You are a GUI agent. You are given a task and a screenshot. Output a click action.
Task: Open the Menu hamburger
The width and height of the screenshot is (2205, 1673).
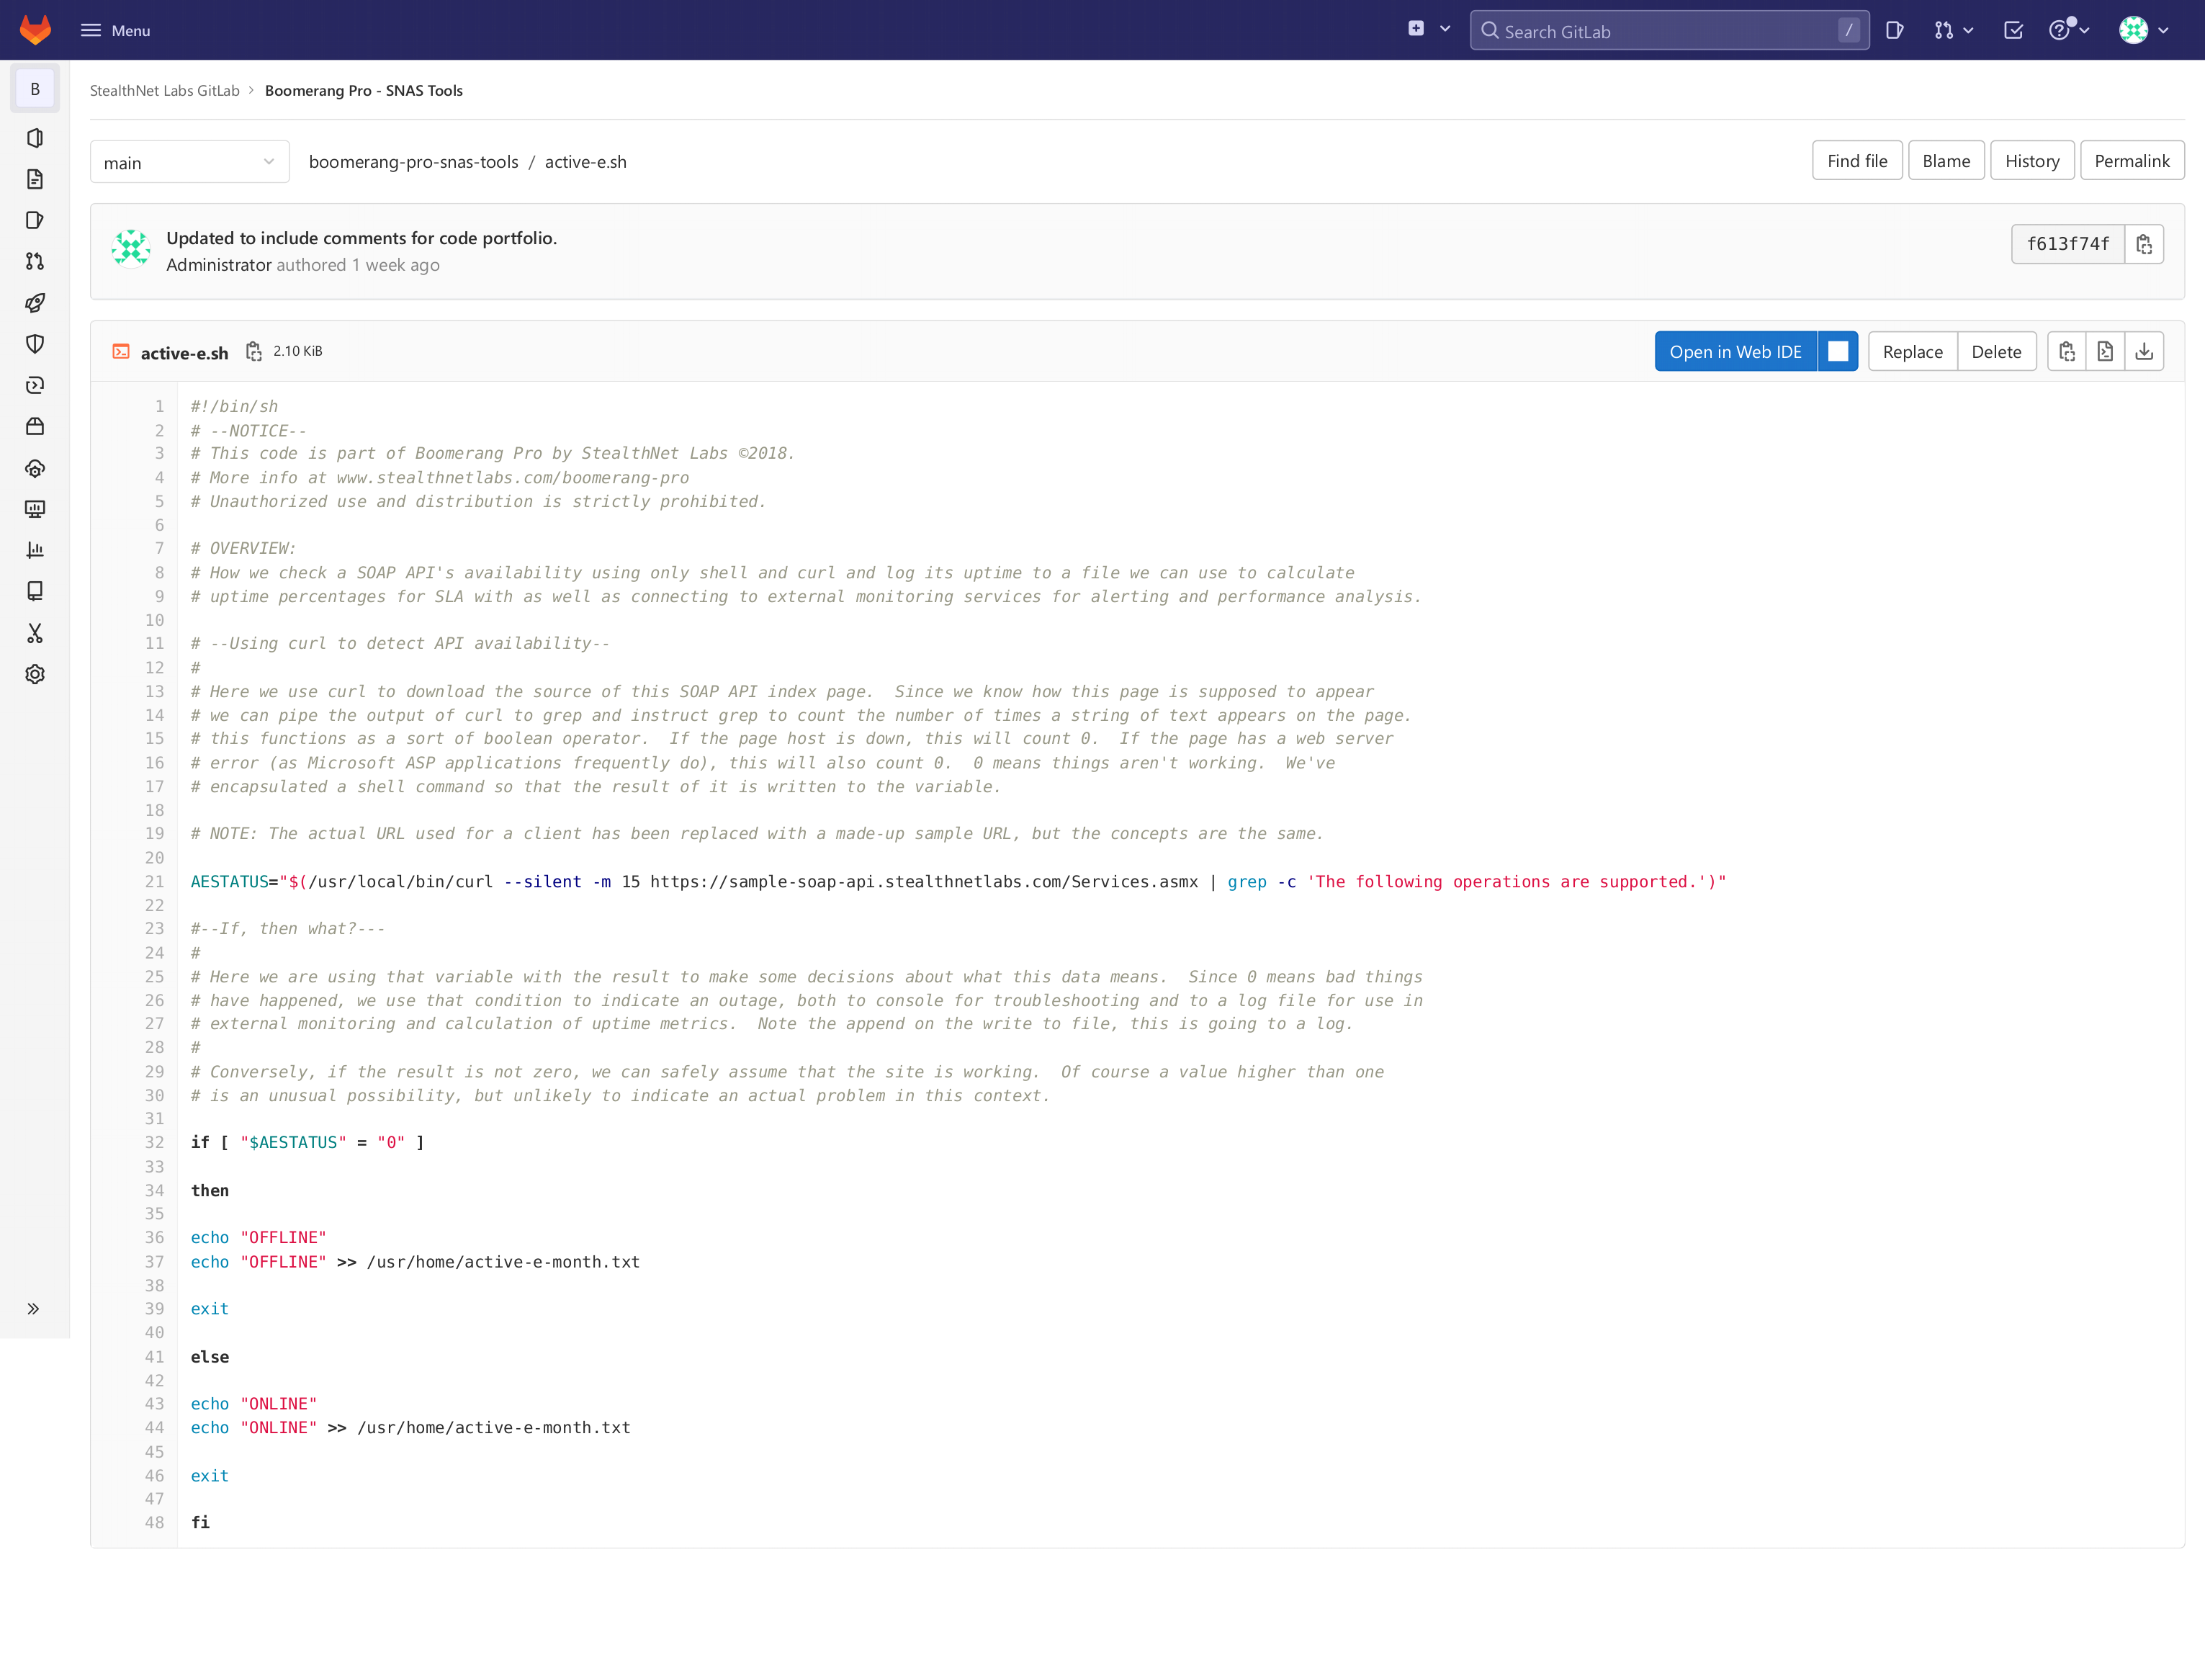pos(115,31)
